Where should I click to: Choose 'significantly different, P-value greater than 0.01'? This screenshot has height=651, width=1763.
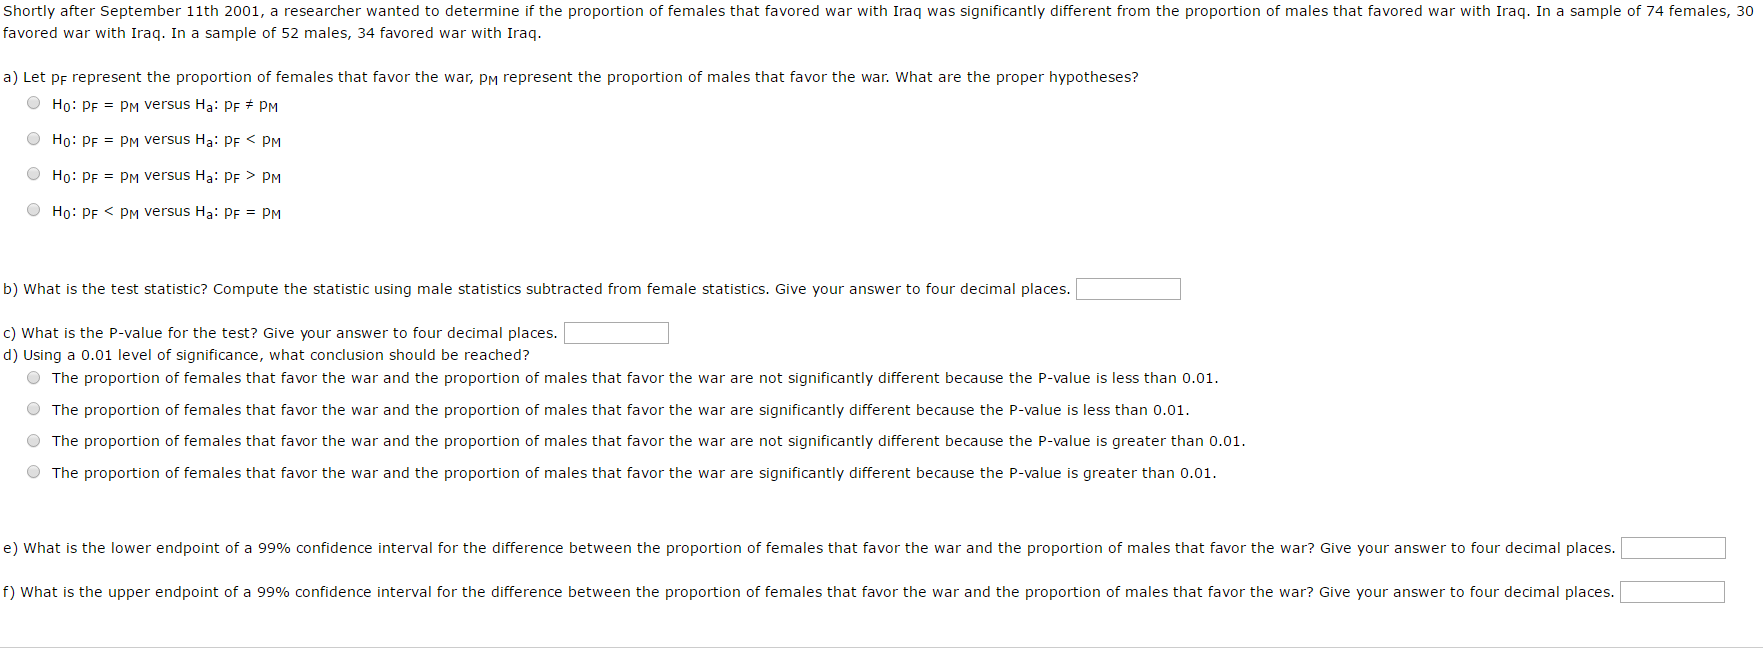(34, 472)
